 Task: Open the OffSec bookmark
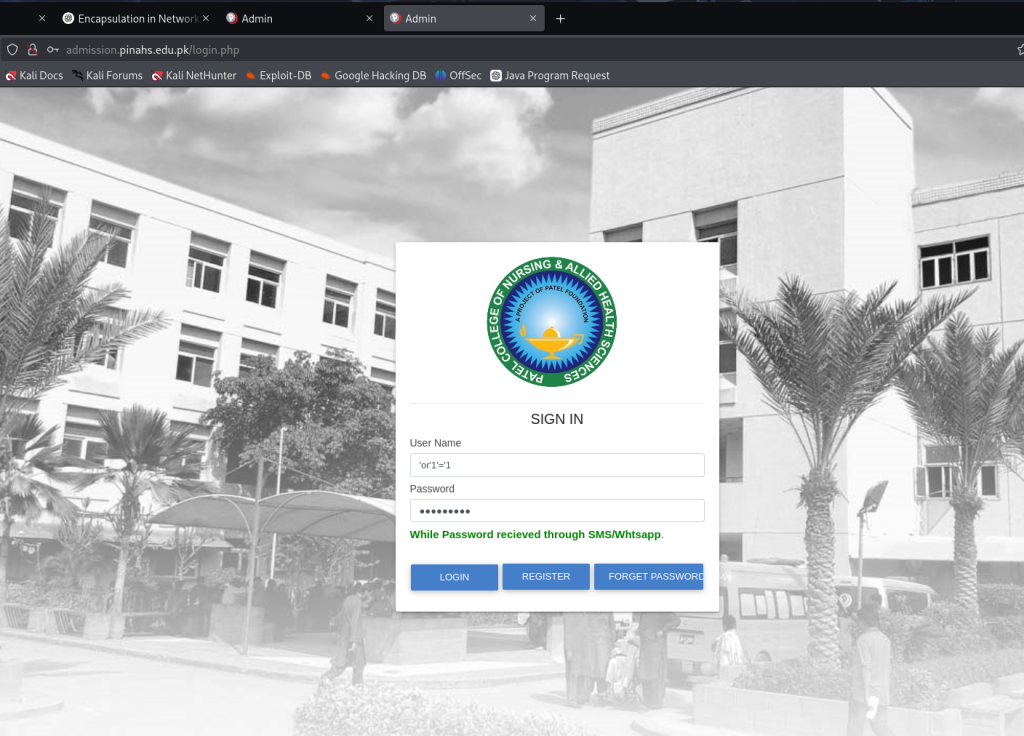tap(458, 76)
